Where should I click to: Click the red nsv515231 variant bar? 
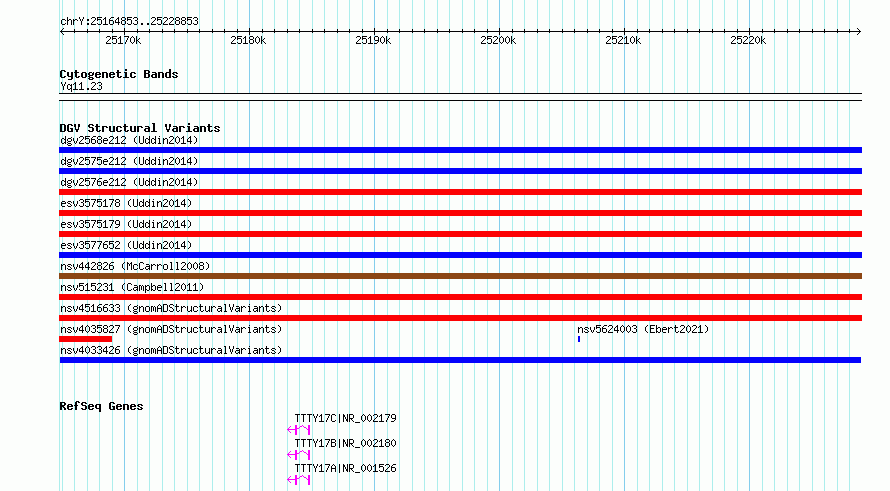pyautogui.click(x=460, y=297)
